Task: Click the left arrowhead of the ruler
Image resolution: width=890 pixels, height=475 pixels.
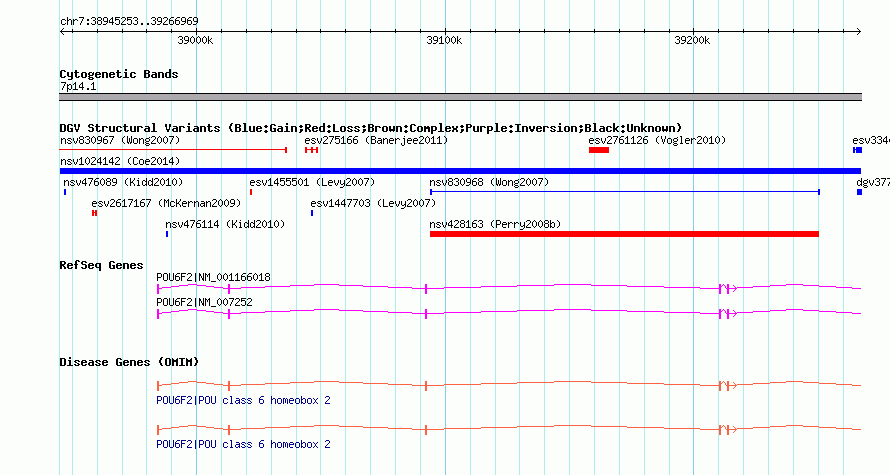Action: (x=63, y=32)
